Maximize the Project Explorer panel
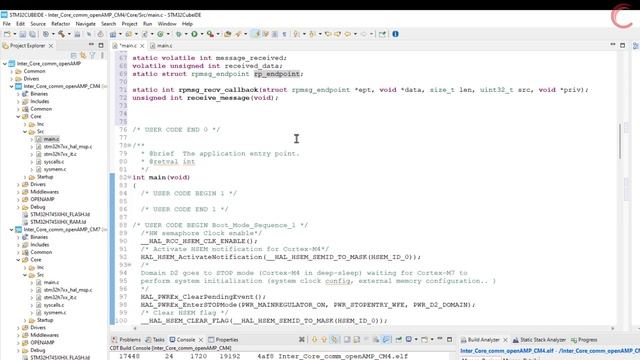Screen dimensions: 640x360 pyautogui.click(x=101, y=45)
